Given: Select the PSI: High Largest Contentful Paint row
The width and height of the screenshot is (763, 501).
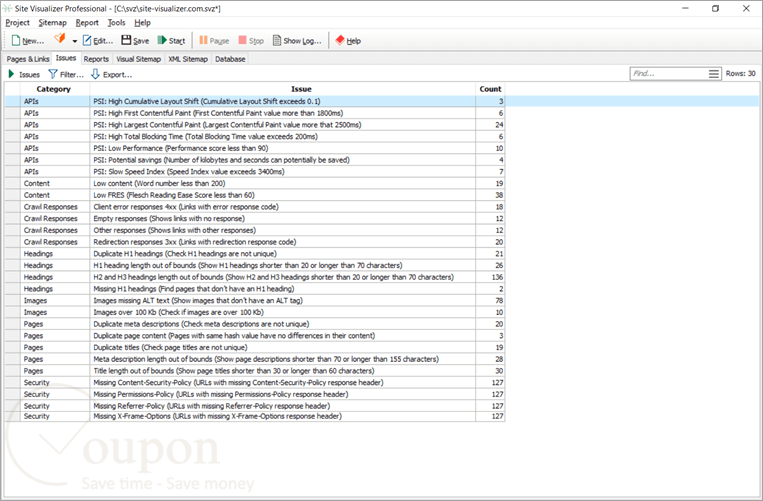Looking at the screenshot, I should 255,125.
